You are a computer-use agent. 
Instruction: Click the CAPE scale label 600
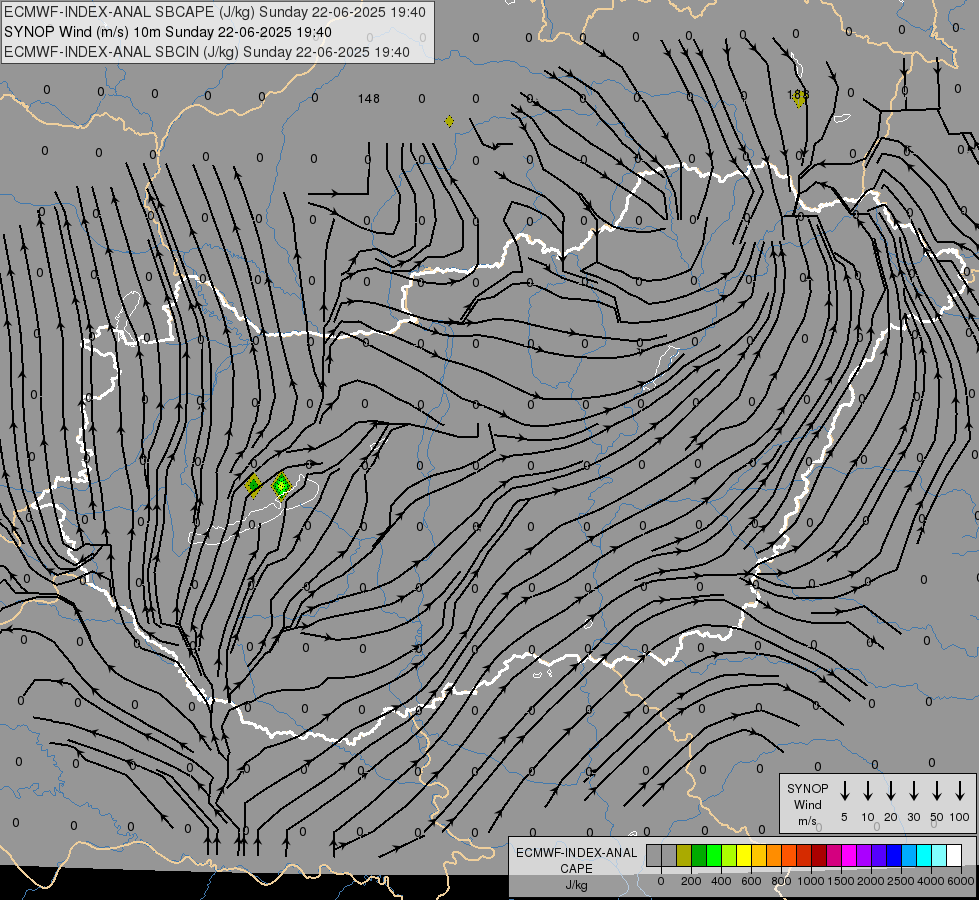point(751,881)
